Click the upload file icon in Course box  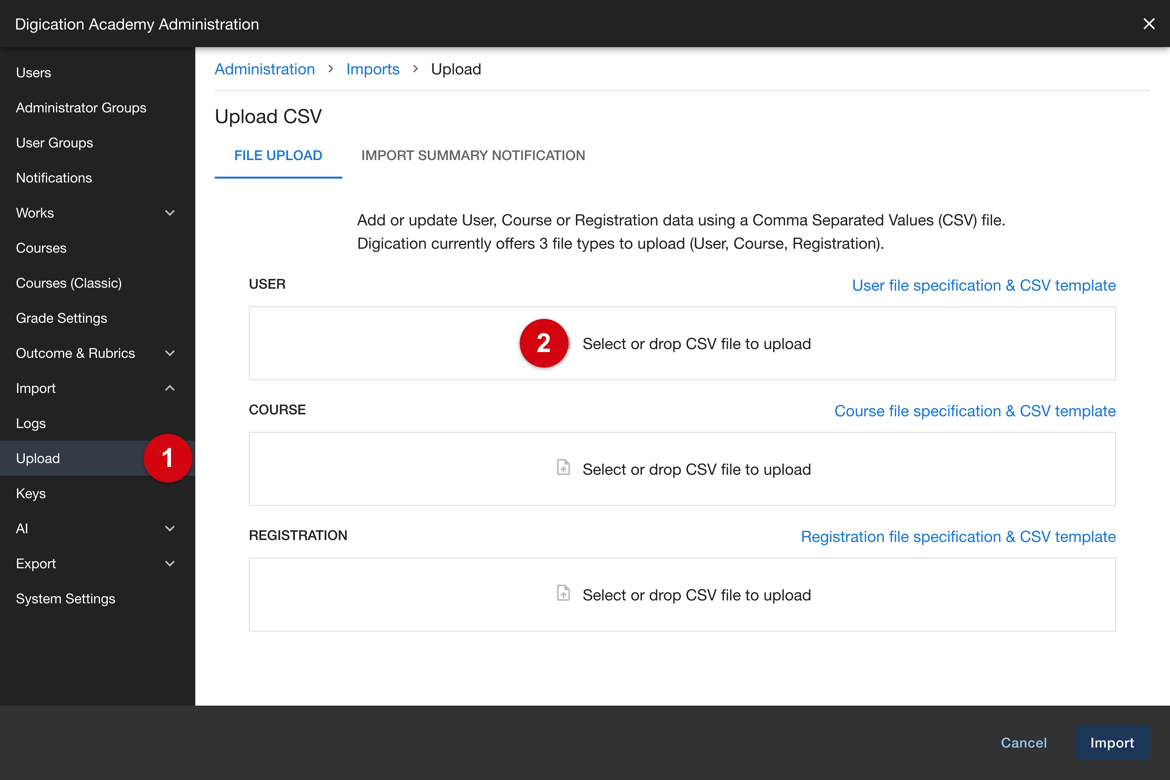point(563,468)
